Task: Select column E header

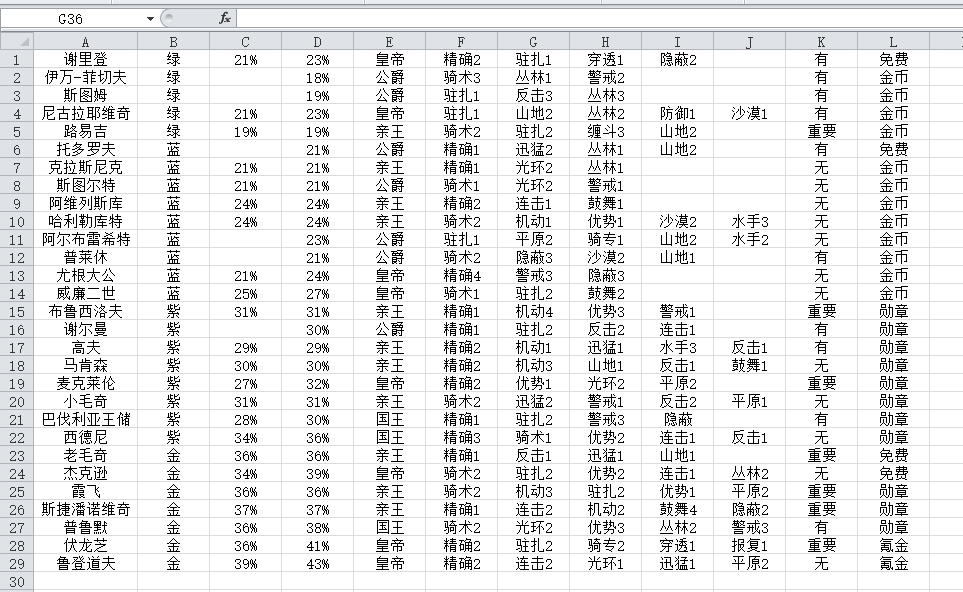Action: point(389,41)
